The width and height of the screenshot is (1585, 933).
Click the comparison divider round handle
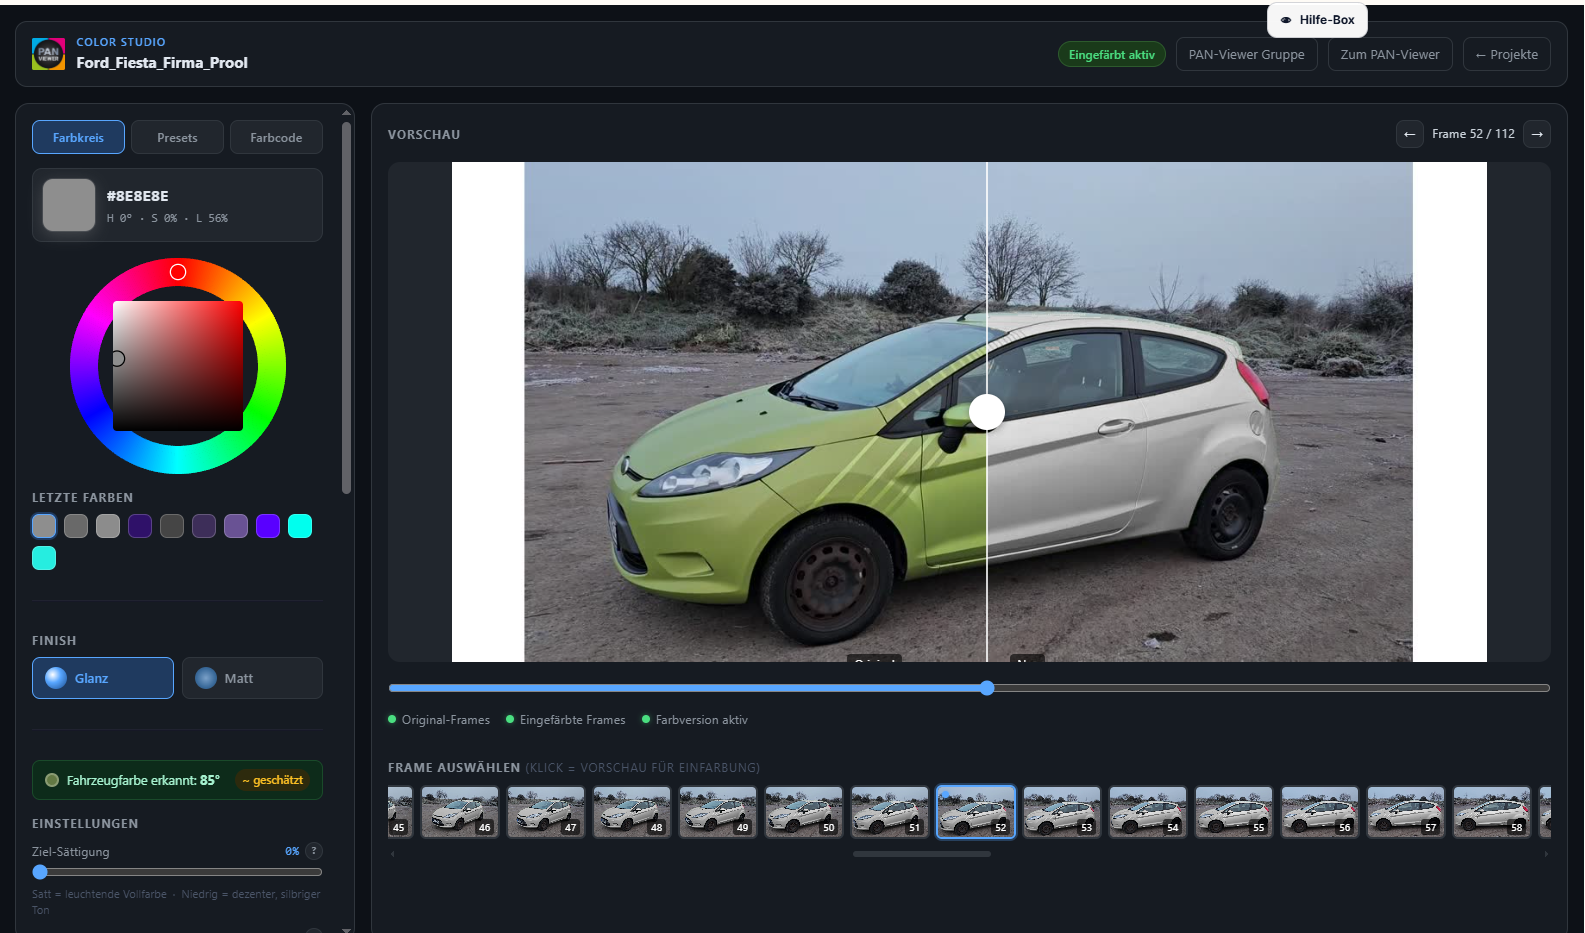[x=987, y=412]
